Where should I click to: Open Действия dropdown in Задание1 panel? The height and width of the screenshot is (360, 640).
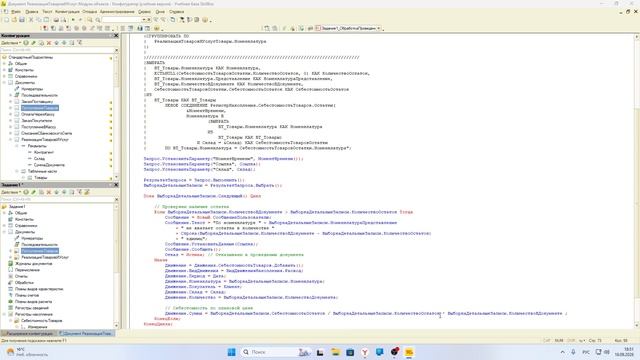pos(10,192)
